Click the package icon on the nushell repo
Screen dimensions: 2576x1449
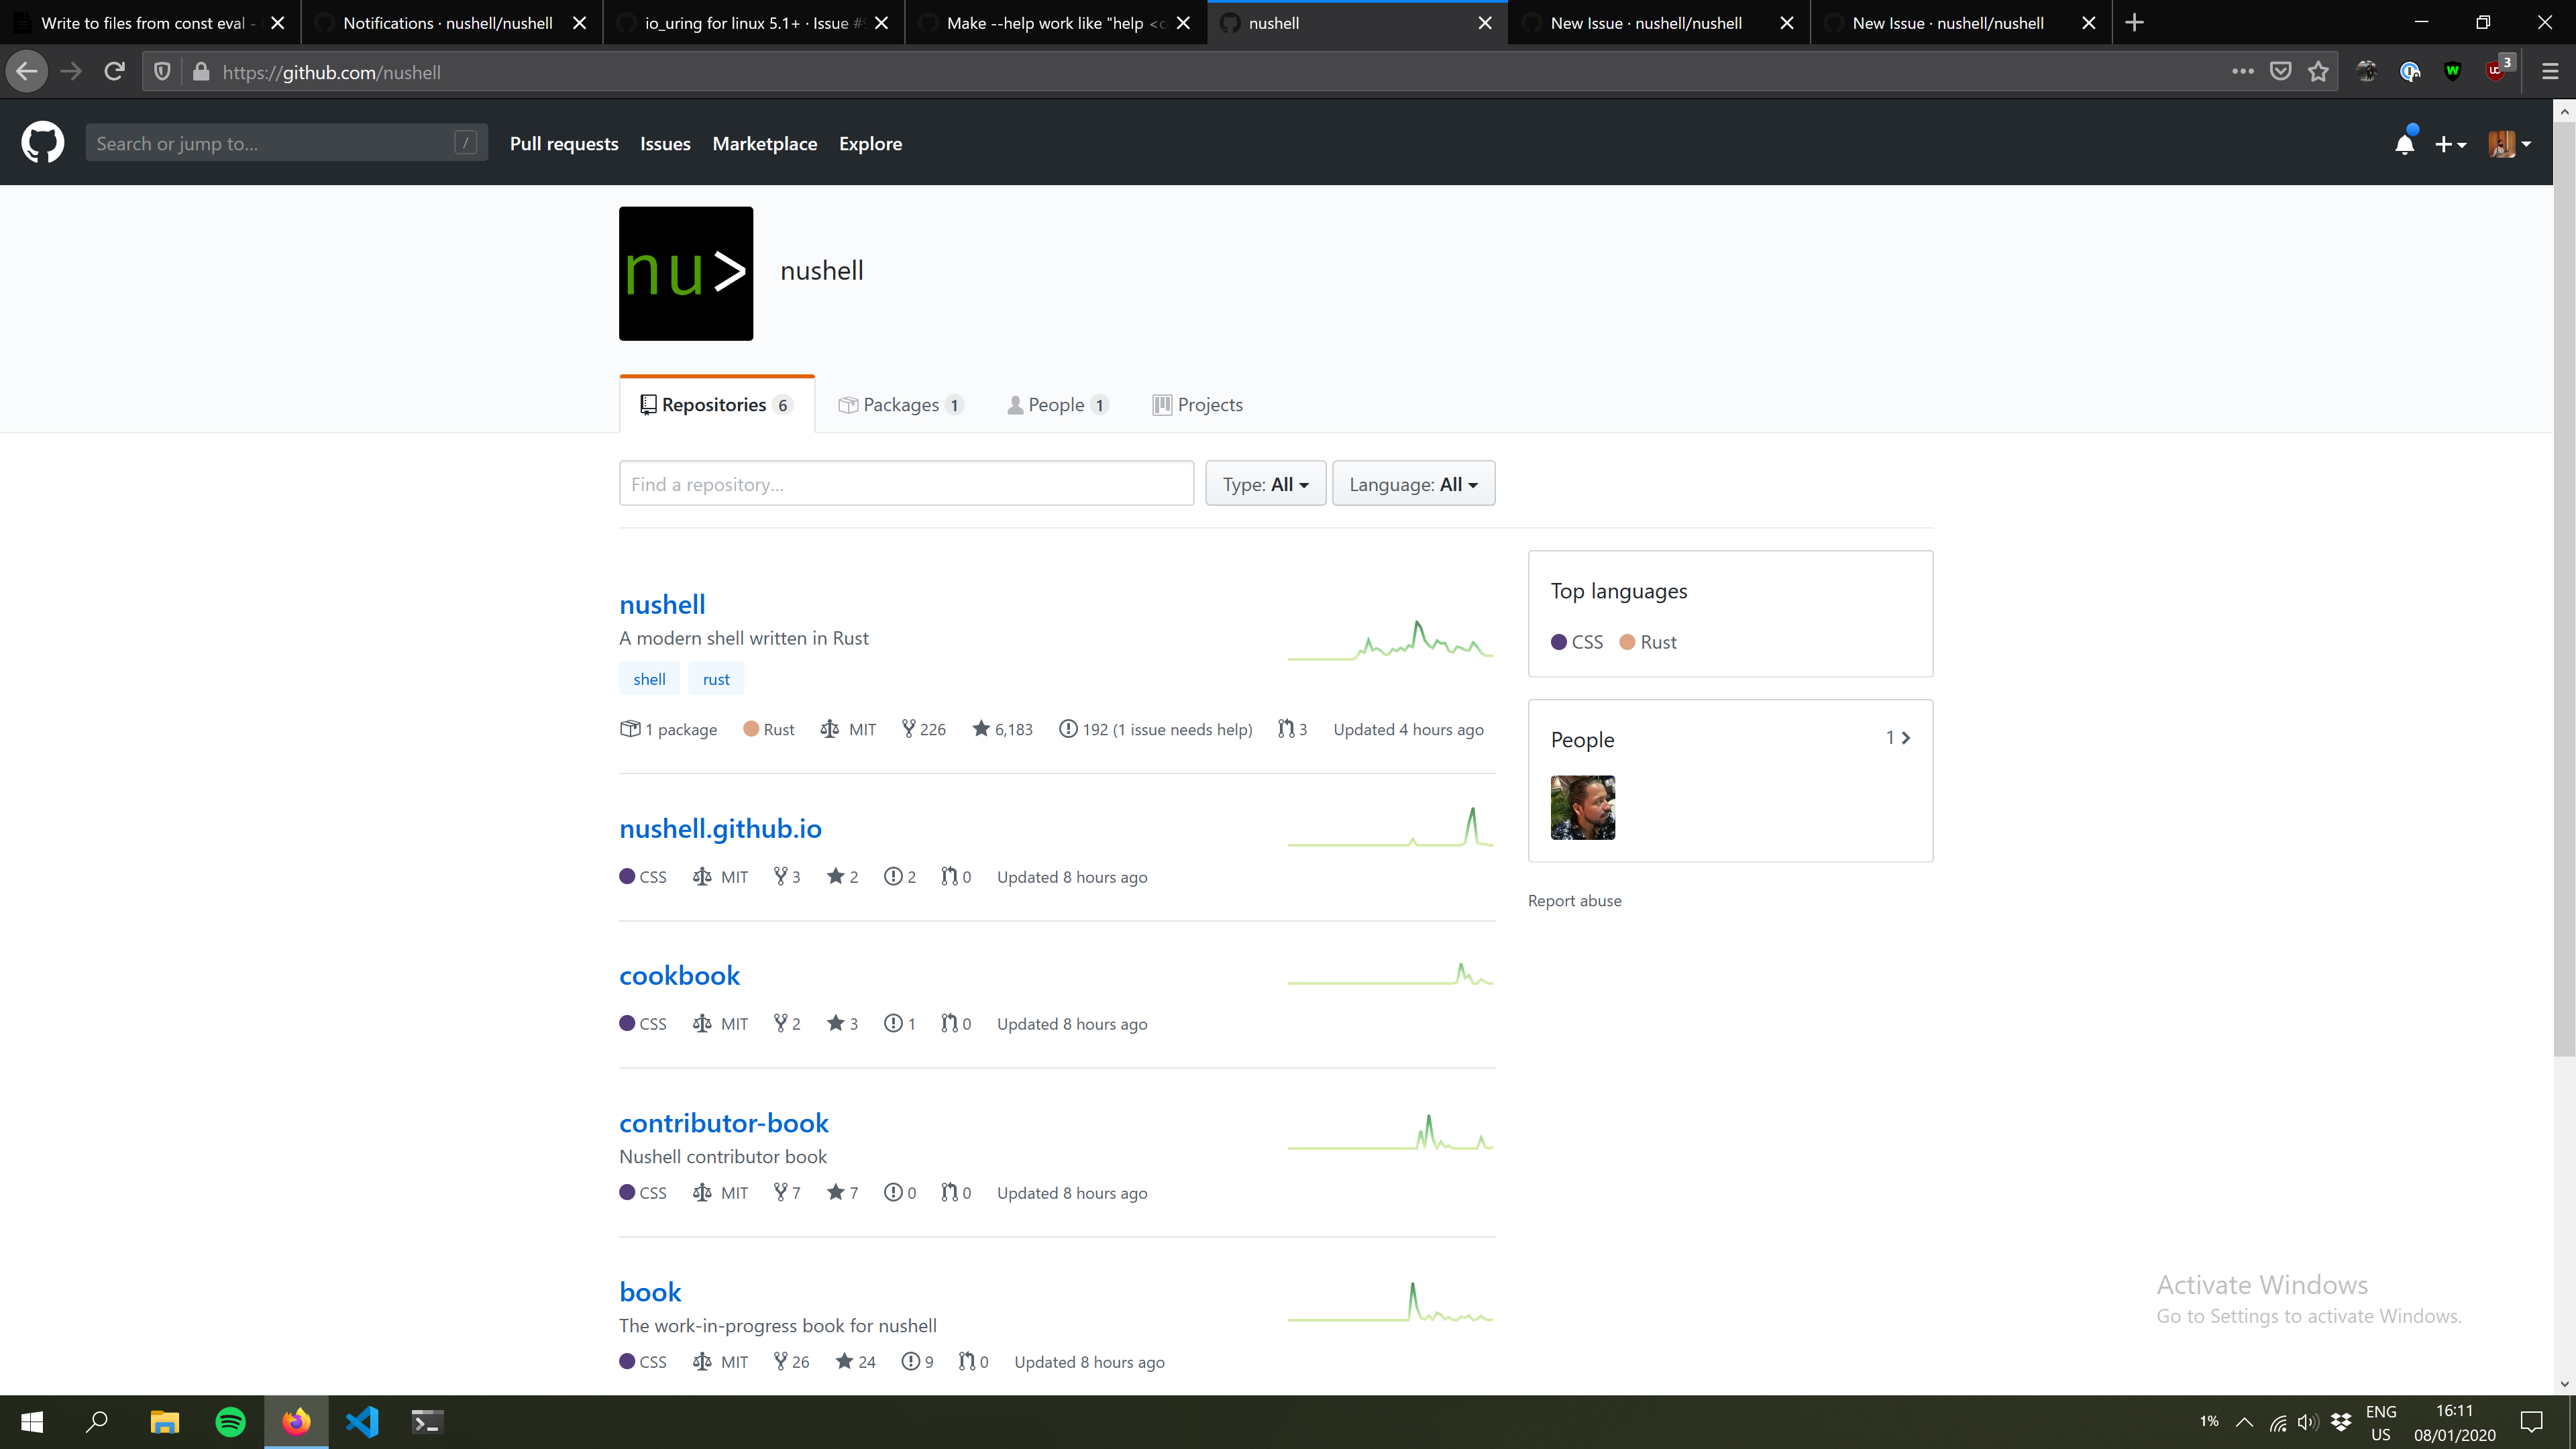click(630, 729)
